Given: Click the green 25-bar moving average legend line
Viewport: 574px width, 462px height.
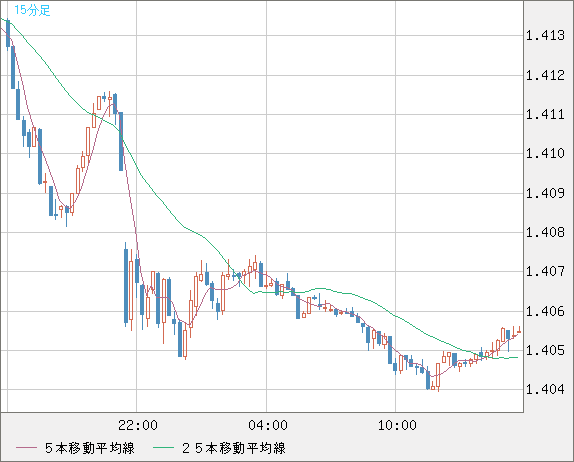Looking at the screenshot, I should 163,448.
